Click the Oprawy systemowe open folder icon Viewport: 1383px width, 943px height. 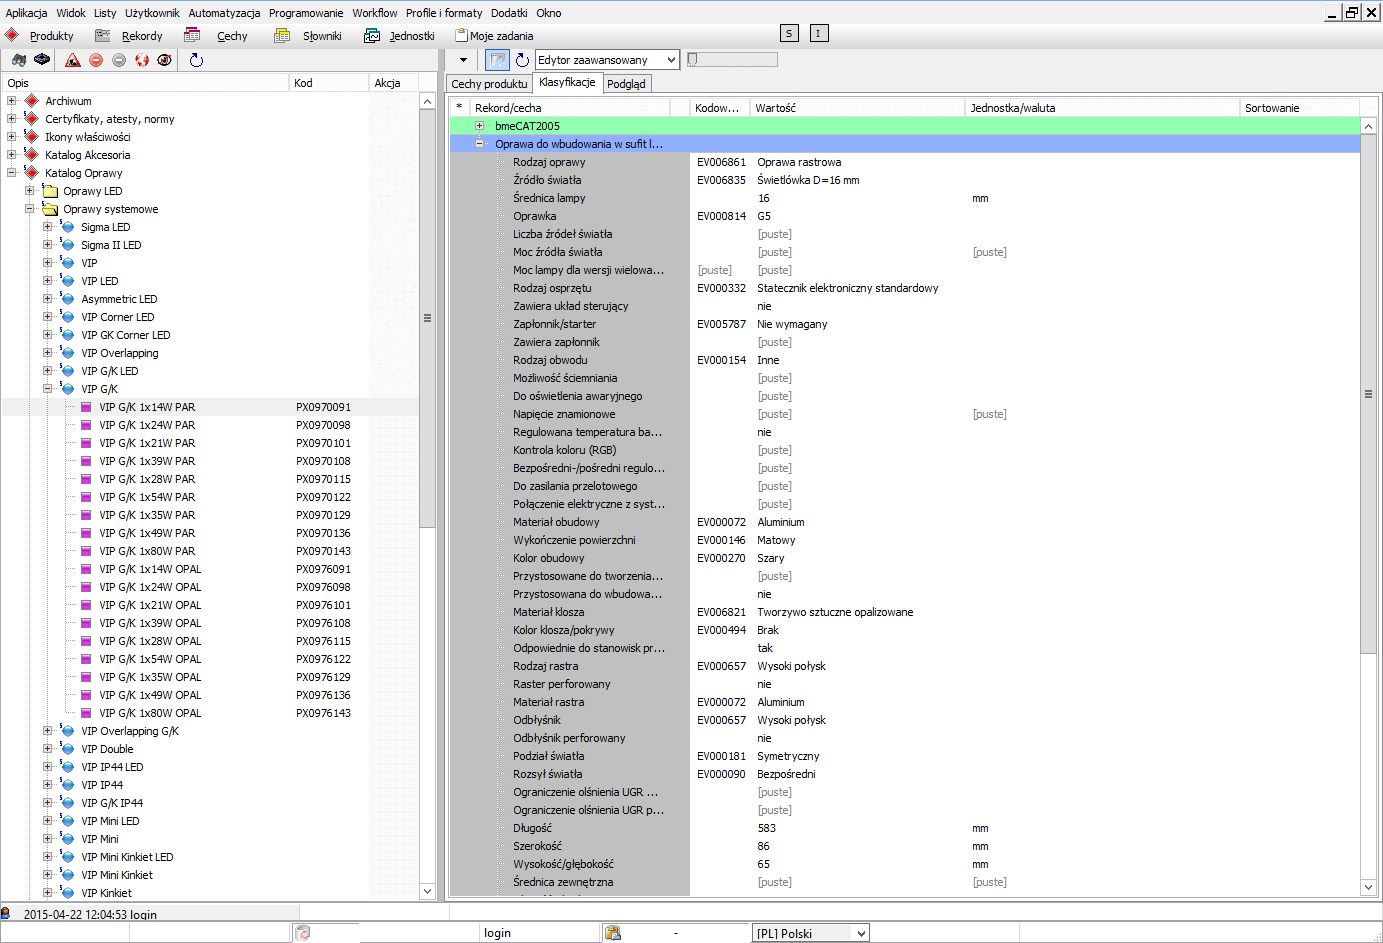click(x=50, y=209)
